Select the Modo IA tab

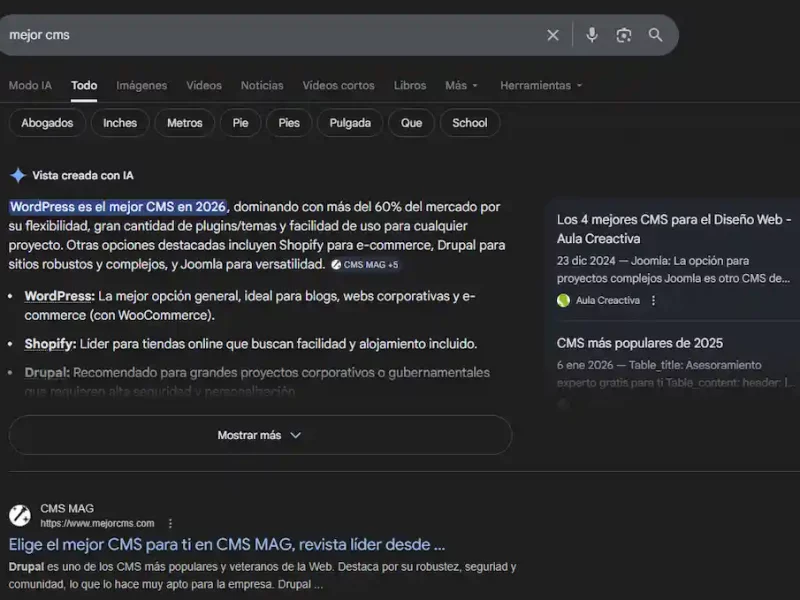coord(30,85)
